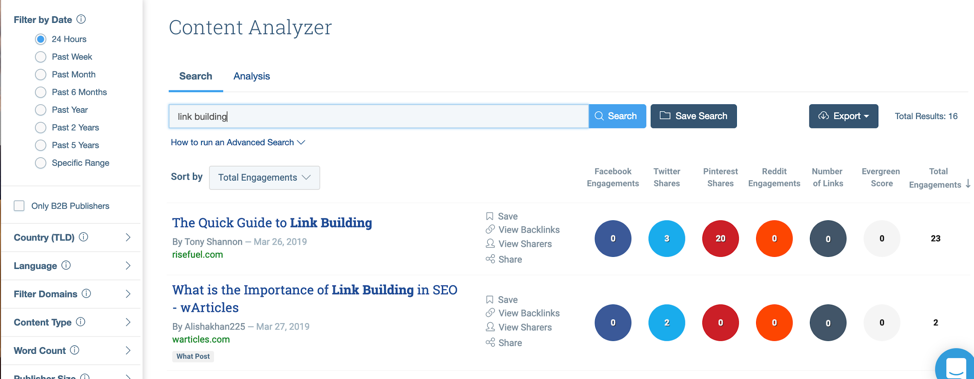974x379 pixels.
Task: Expand How to run an Advanced Search
Action: point(238,142)
